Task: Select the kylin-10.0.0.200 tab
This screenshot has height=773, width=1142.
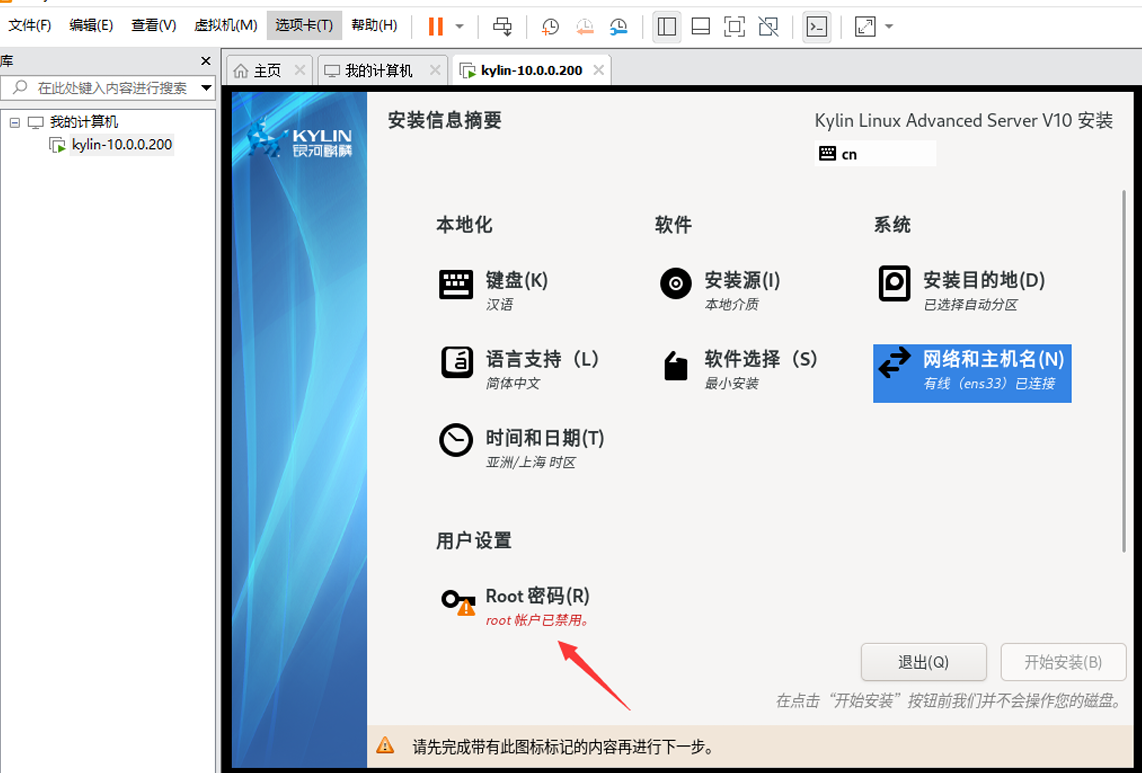Action: [531, 71]
